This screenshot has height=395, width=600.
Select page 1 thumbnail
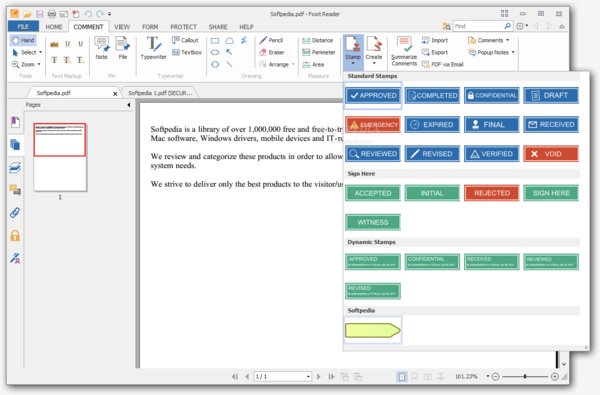tap(60, 157)
